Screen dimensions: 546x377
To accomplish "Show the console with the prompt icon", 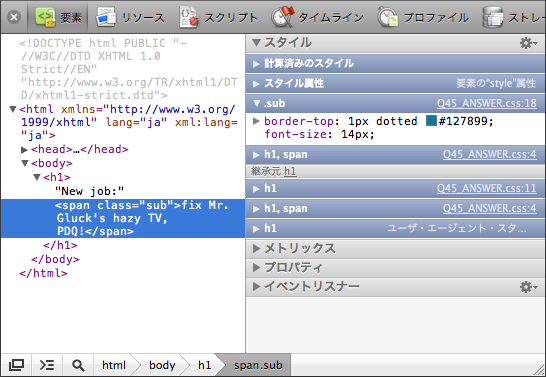I will click(x=47, y=365).
